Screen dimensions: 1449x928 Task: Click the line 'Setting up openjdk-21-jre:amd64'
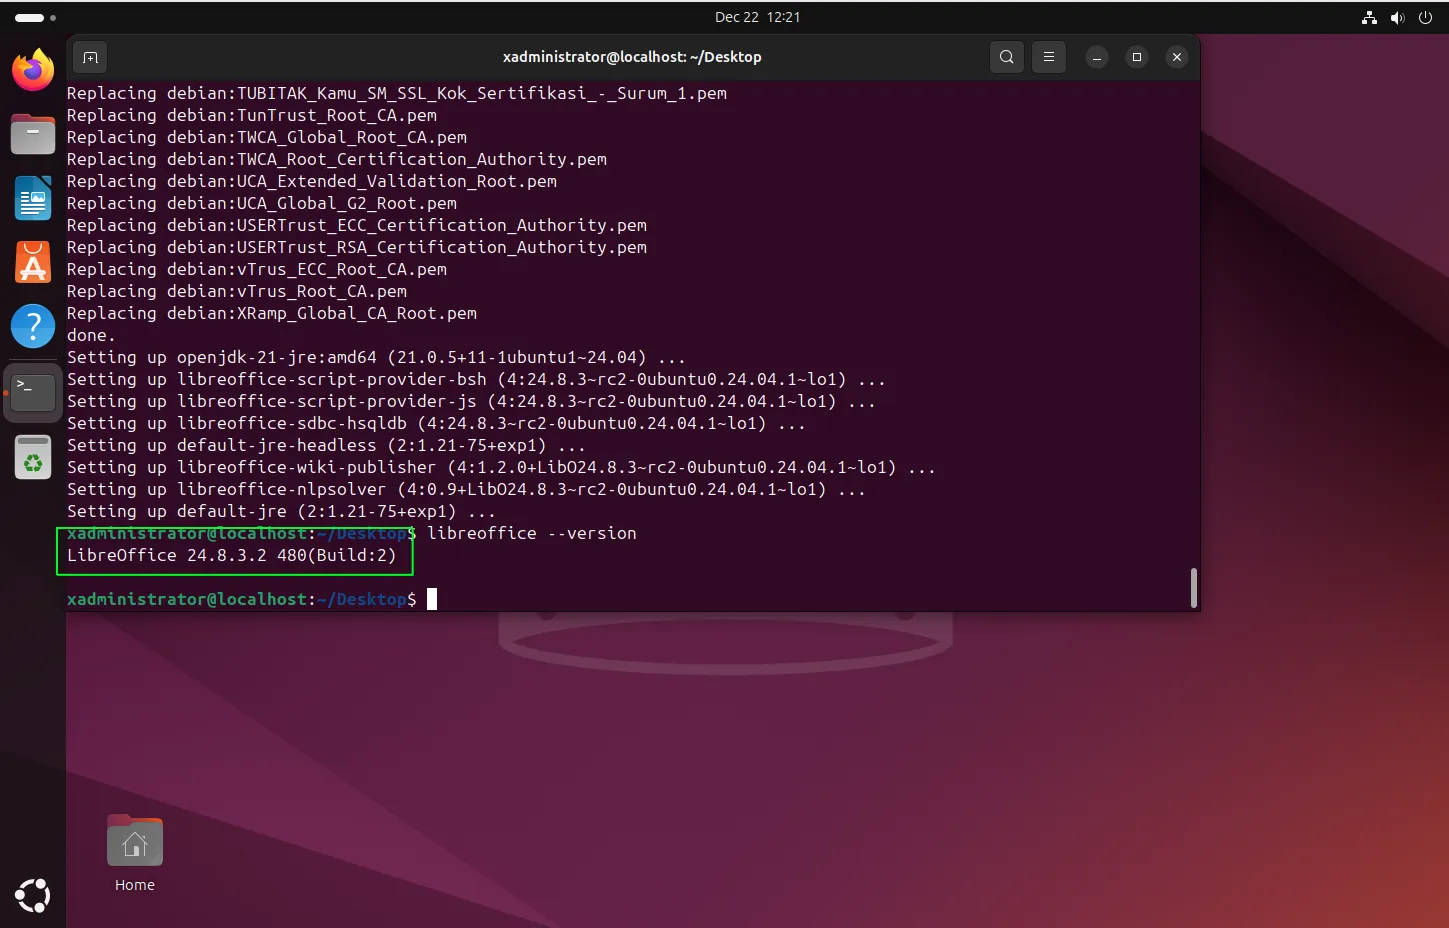pyautogui.click(x=376, y=357)
